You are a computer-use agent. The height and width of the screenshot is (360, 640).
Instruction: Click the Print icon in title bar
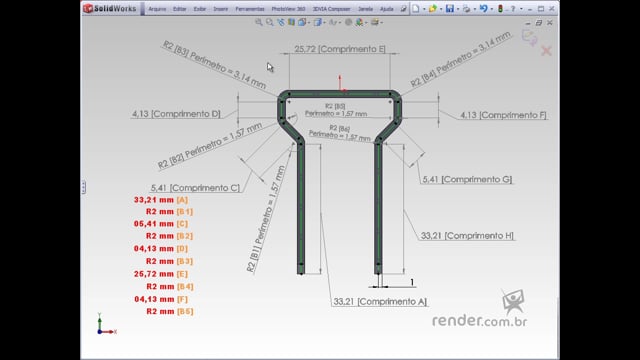(x=466, y=9)
